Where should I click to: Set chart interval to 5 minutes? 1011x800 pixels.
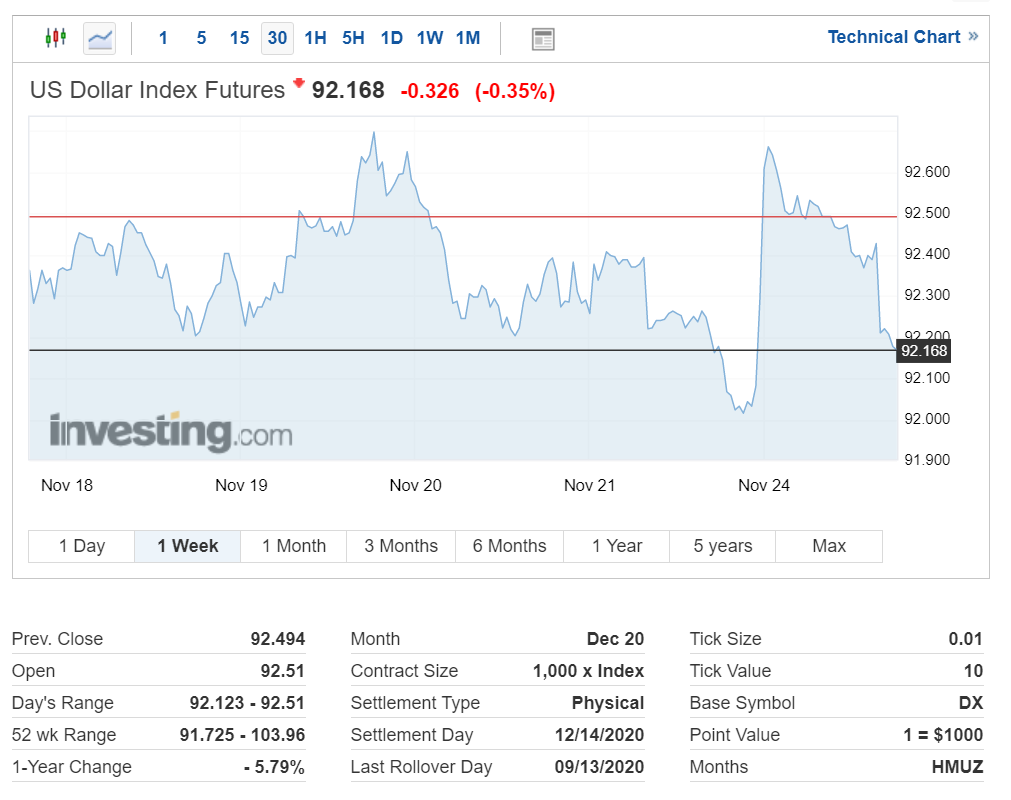[201, 38]
